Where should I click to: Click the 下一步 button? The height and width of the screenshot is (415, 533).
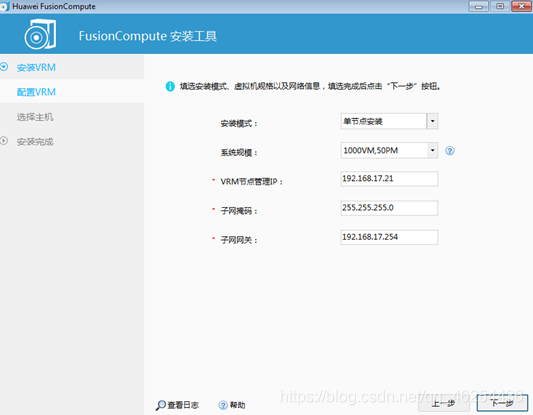[502, 403]
